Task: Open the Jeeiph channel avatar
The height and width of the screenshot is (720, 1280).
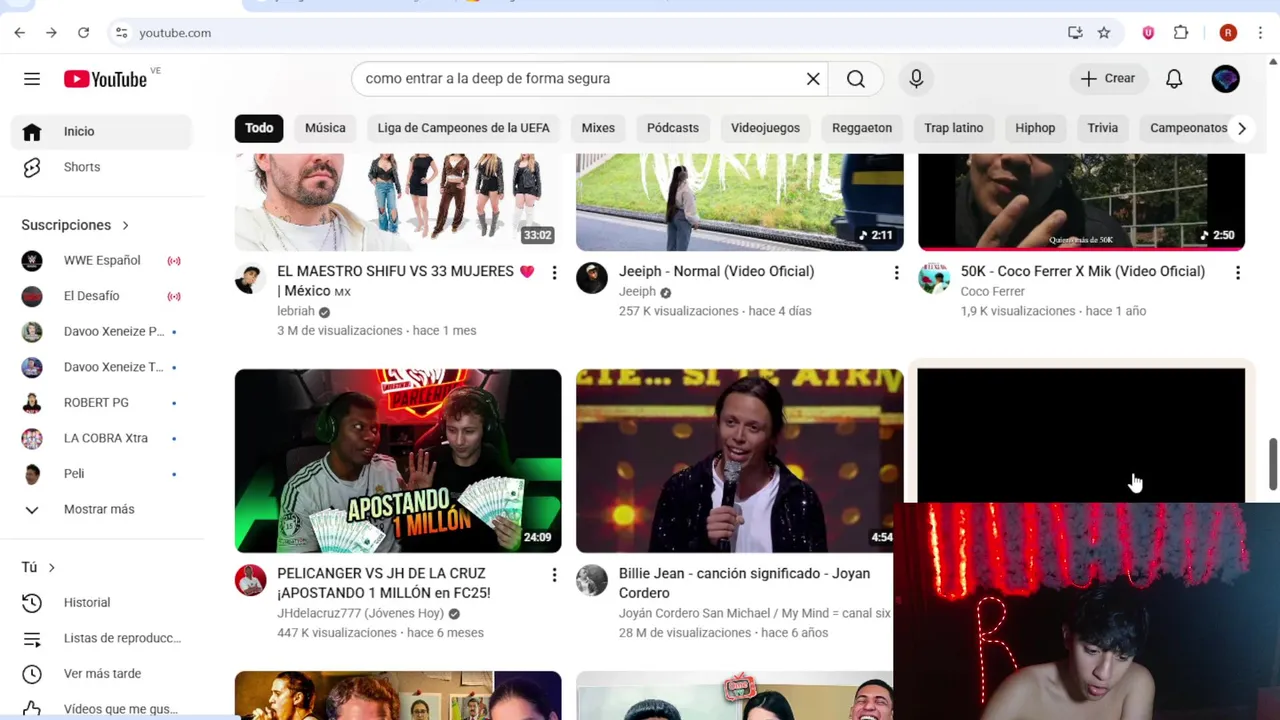Action: click(x=592, y=278)
